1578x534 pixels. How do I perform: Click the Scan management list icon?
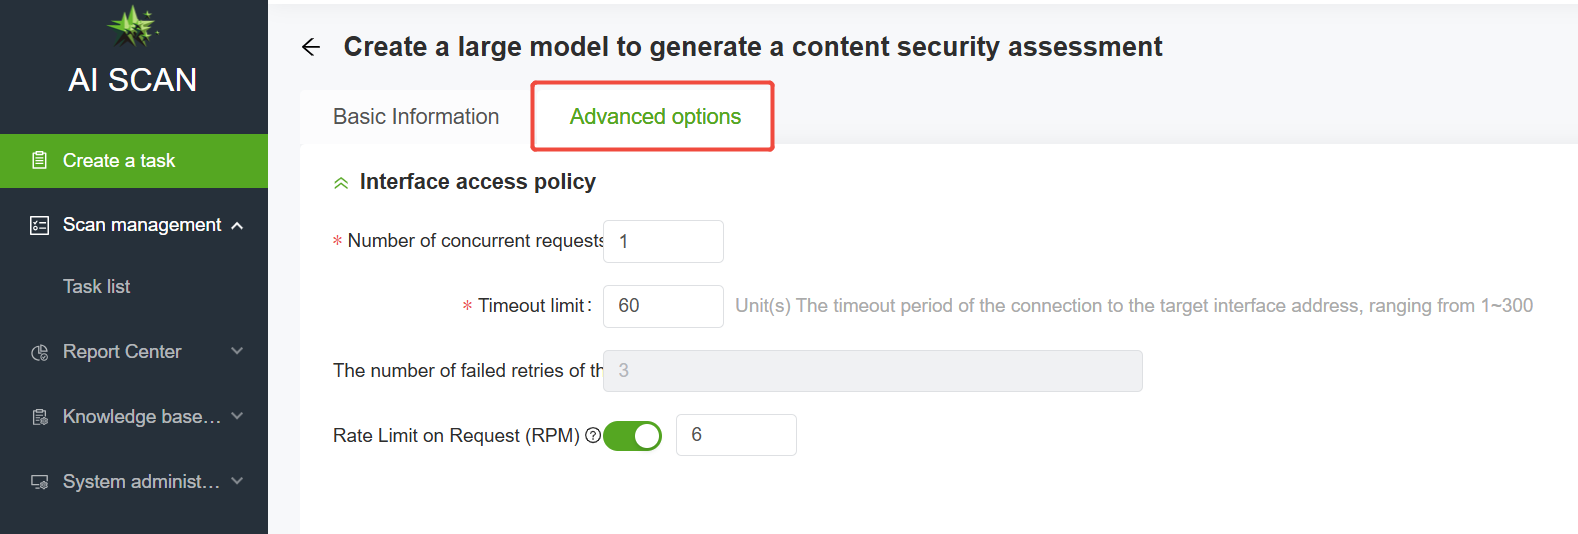click(x=40, y=225)
